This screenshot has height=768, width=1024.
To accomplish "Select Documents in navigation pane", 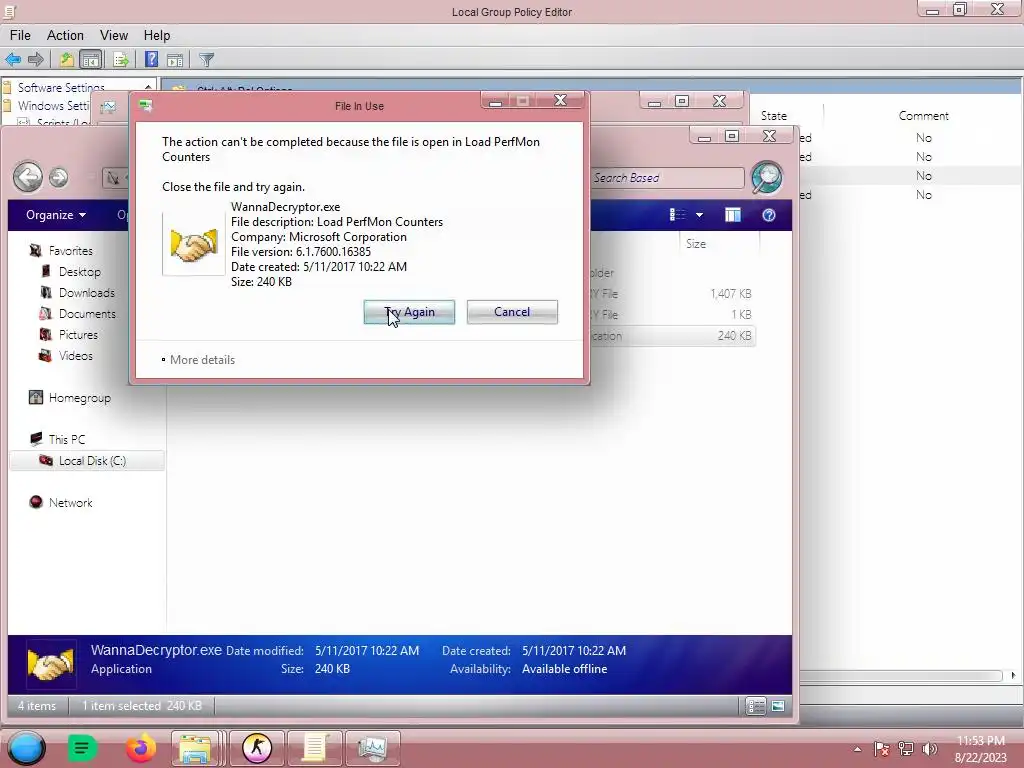I will pos(87,313).
